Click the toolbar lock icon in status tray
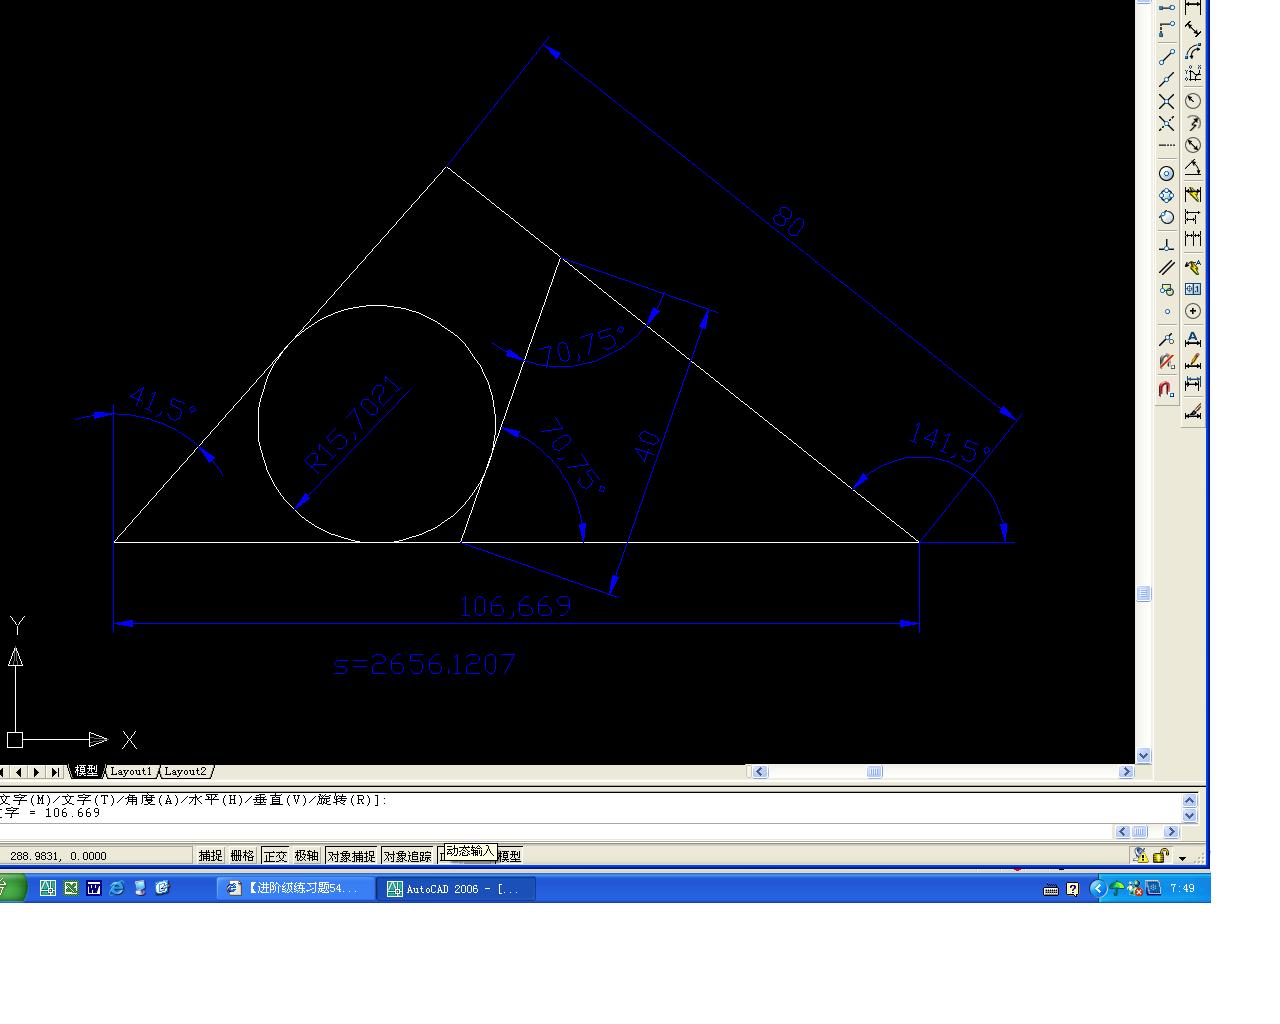This screenshot has width=1280, height=1024. tap(1161, 855)
